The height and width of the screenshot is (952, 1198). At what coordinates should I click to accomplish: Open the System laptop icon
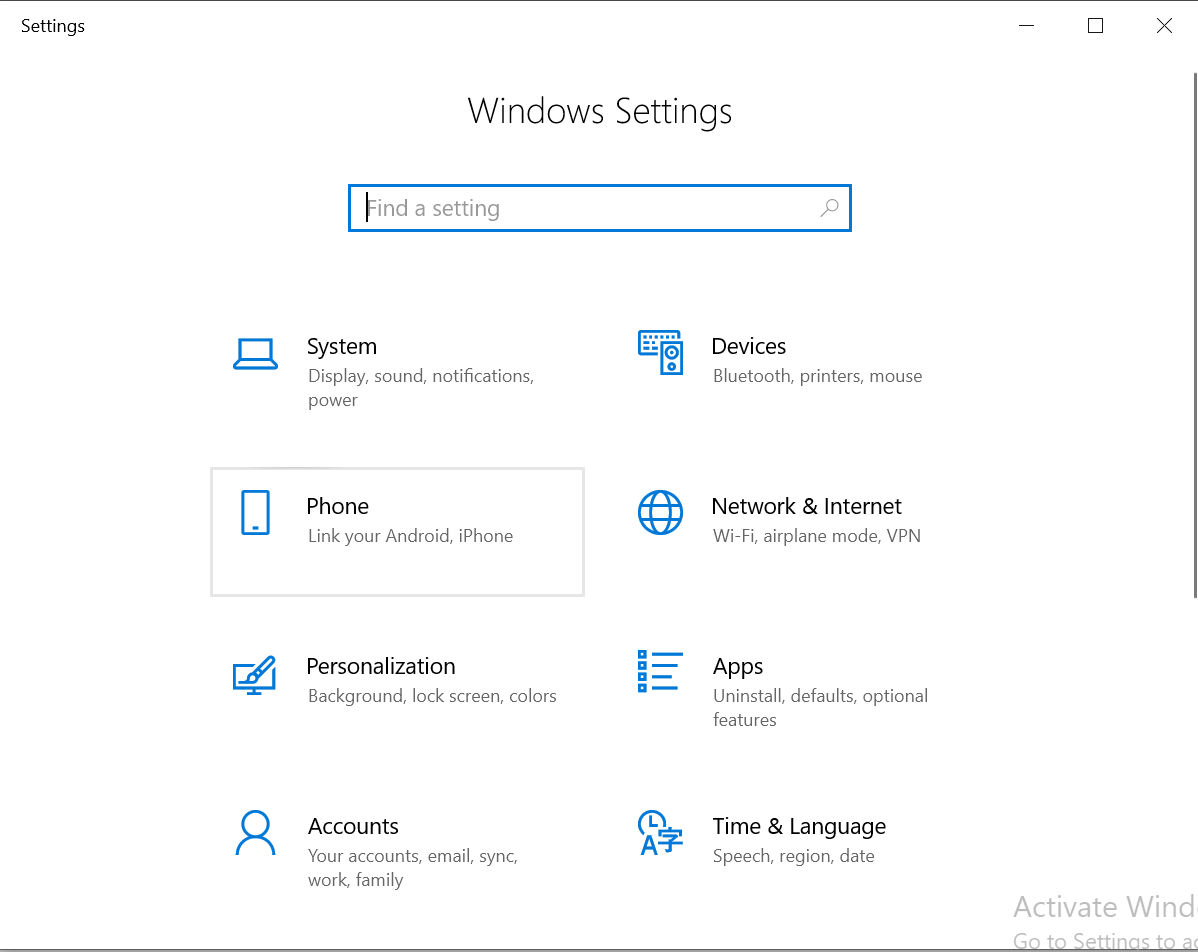click(255, 354)
